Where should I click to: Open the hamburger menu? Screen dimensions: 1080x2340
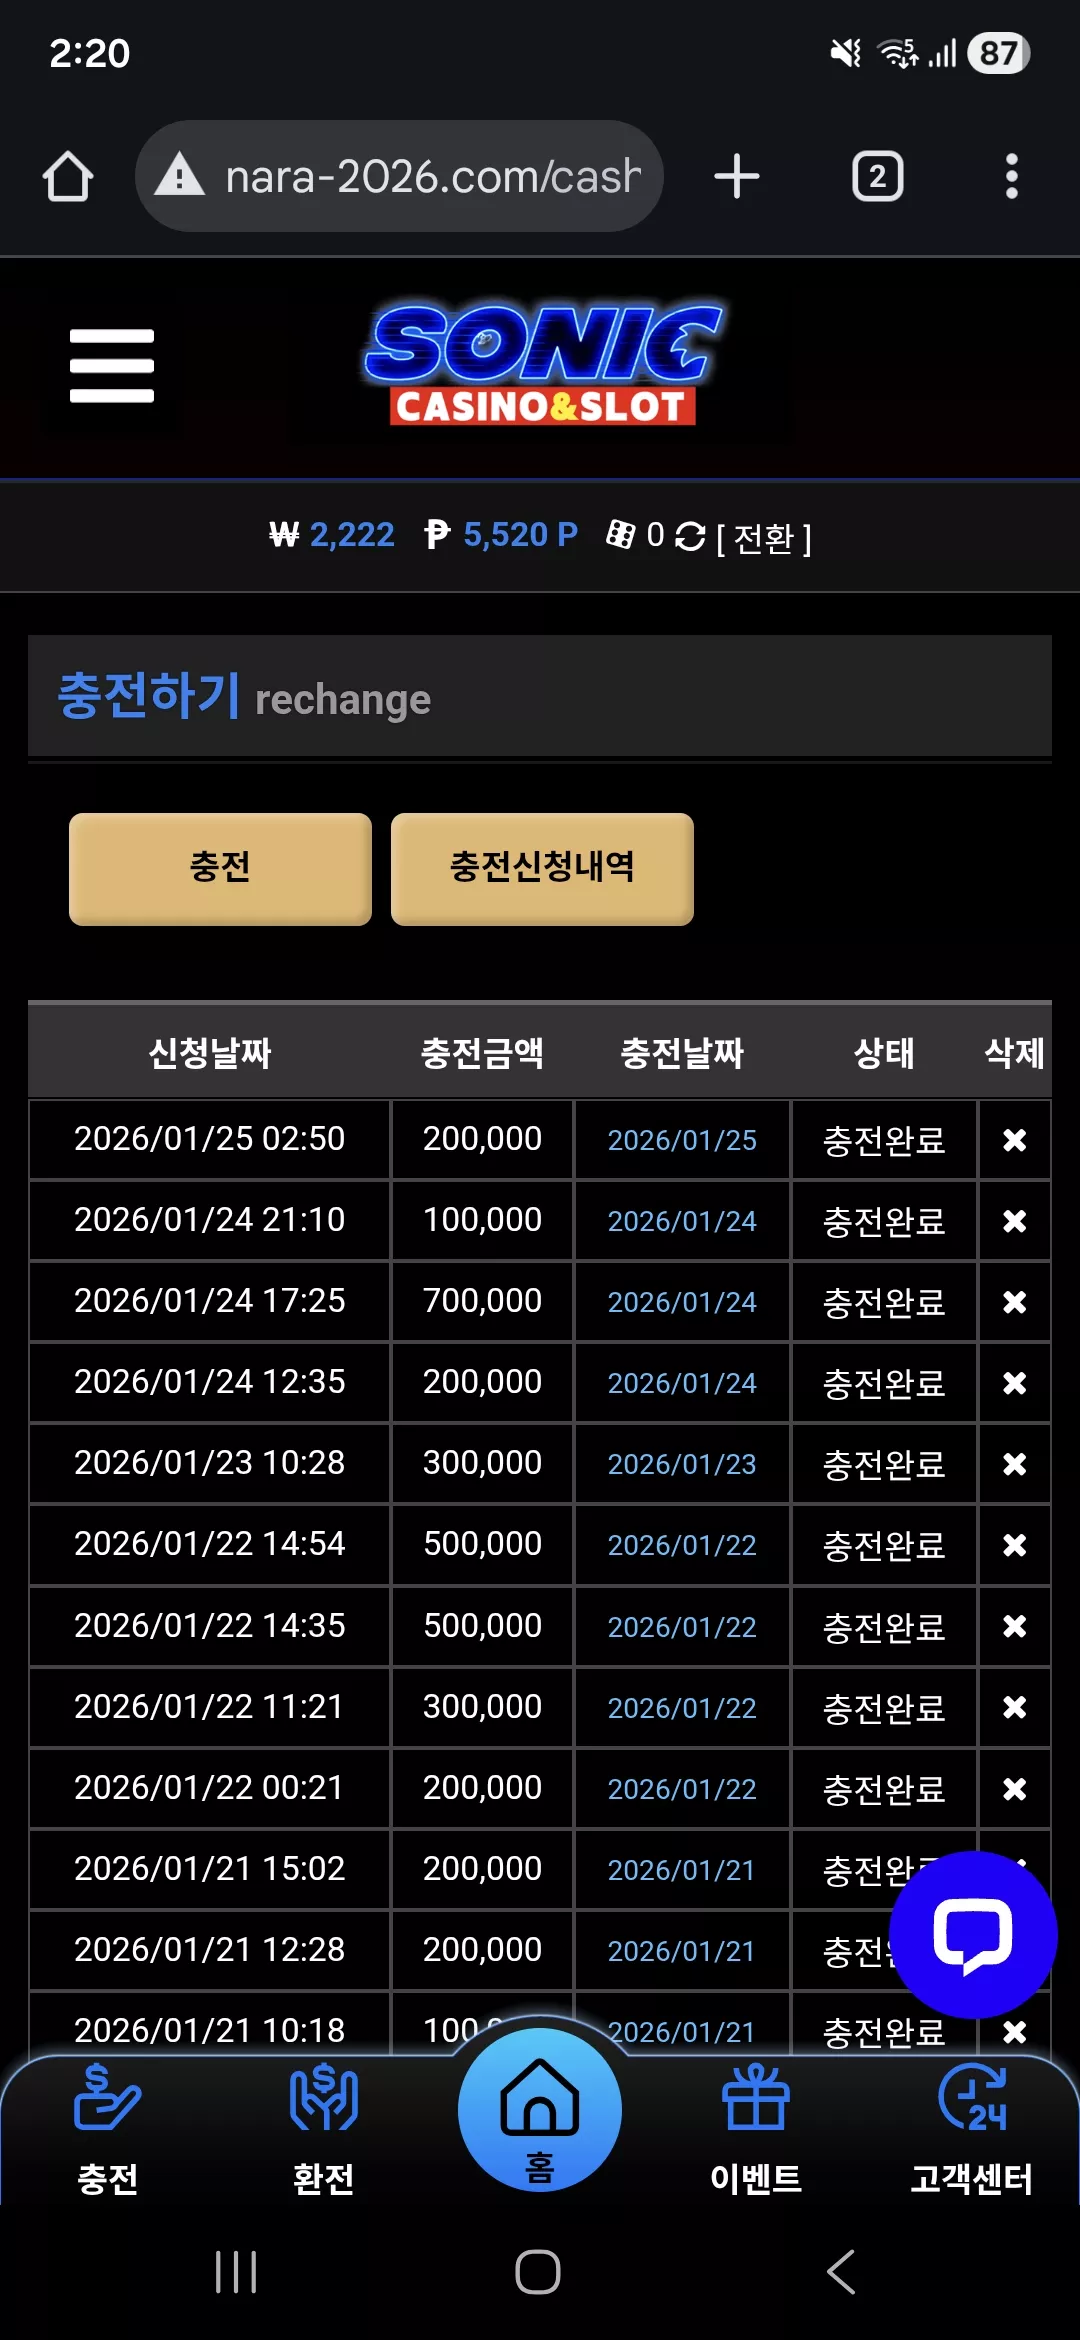tap(112, 366)
